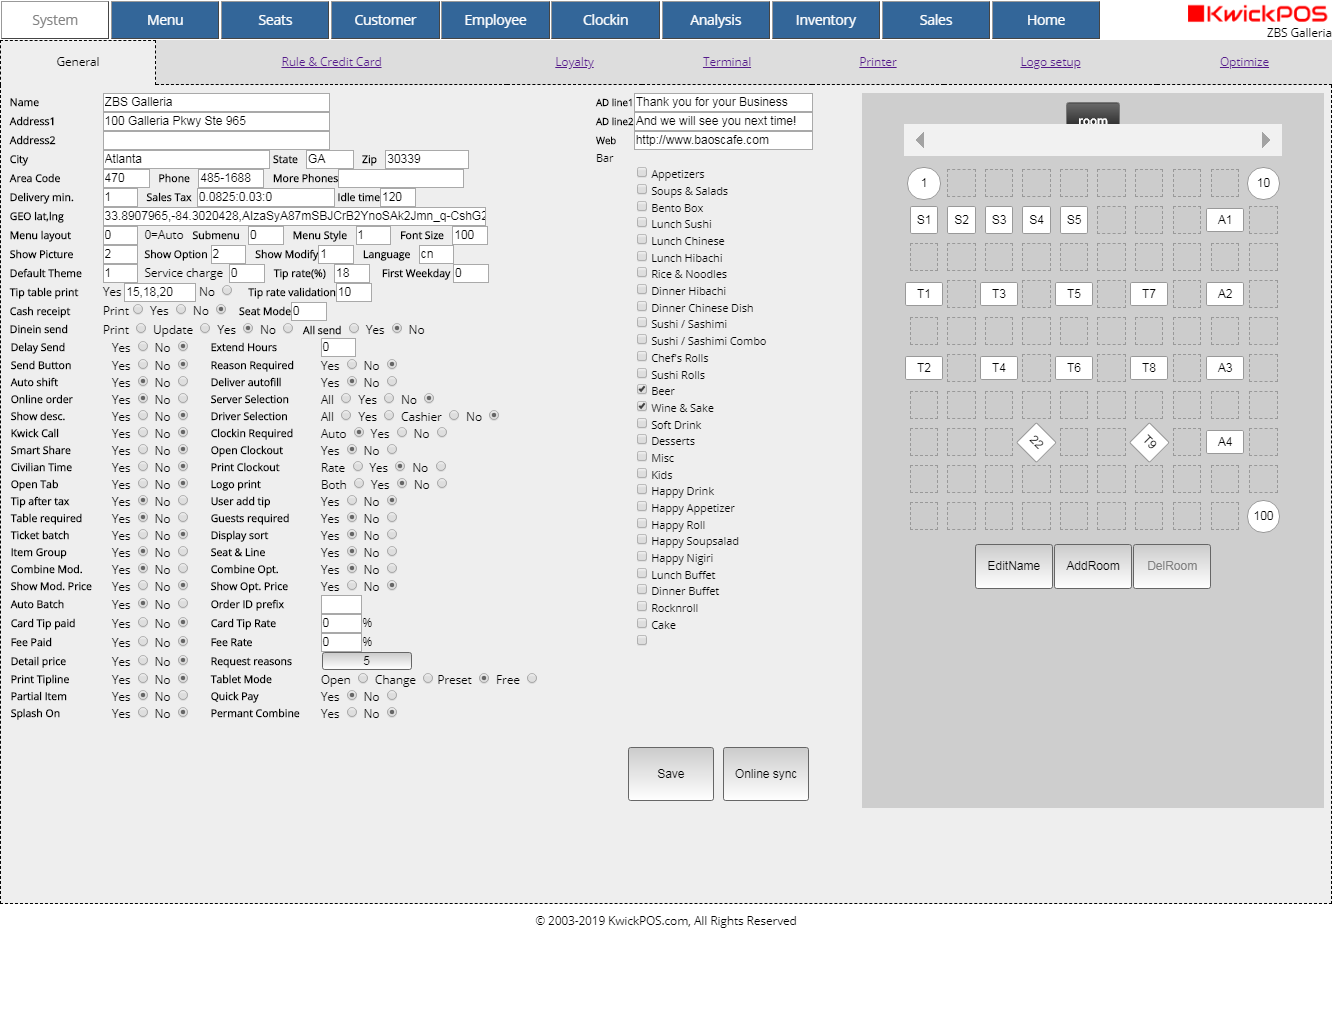Check the Appetizers bar category
The width and height of the screenshot is (1332, 1015).
[642, 173]
